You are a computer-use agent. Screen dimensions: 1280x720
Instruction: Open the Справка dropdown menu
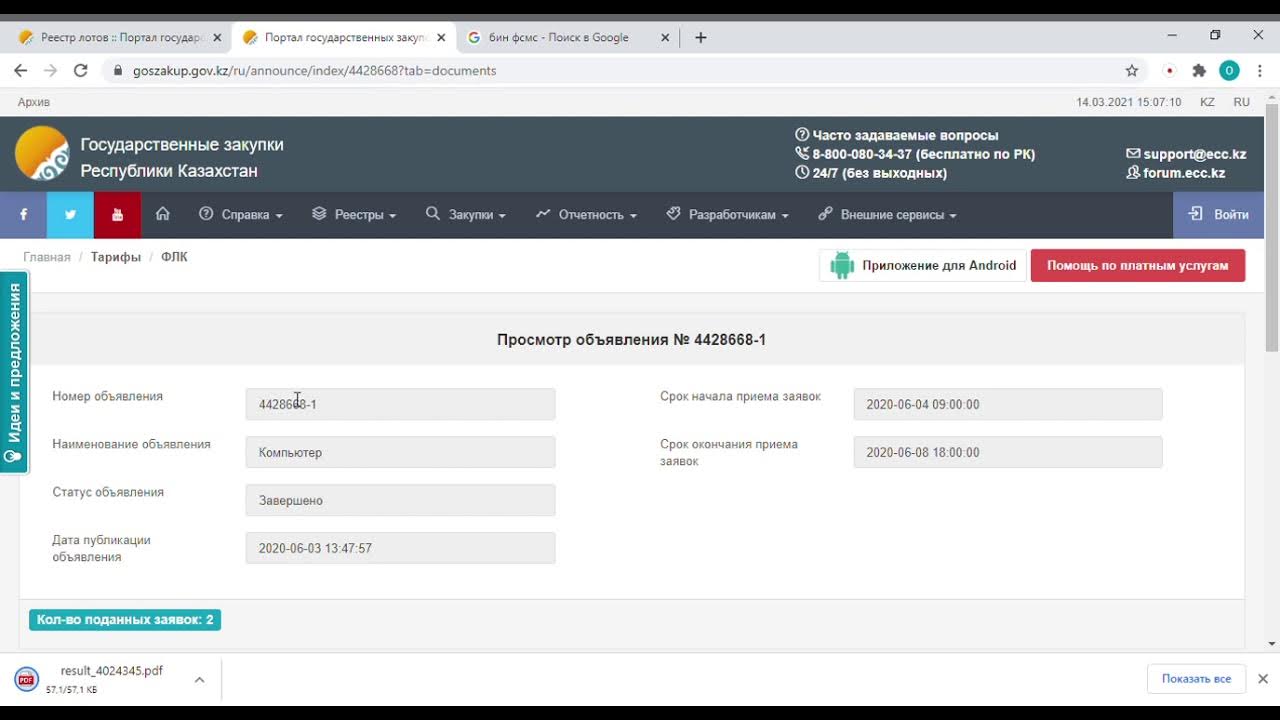coord(241,214)
